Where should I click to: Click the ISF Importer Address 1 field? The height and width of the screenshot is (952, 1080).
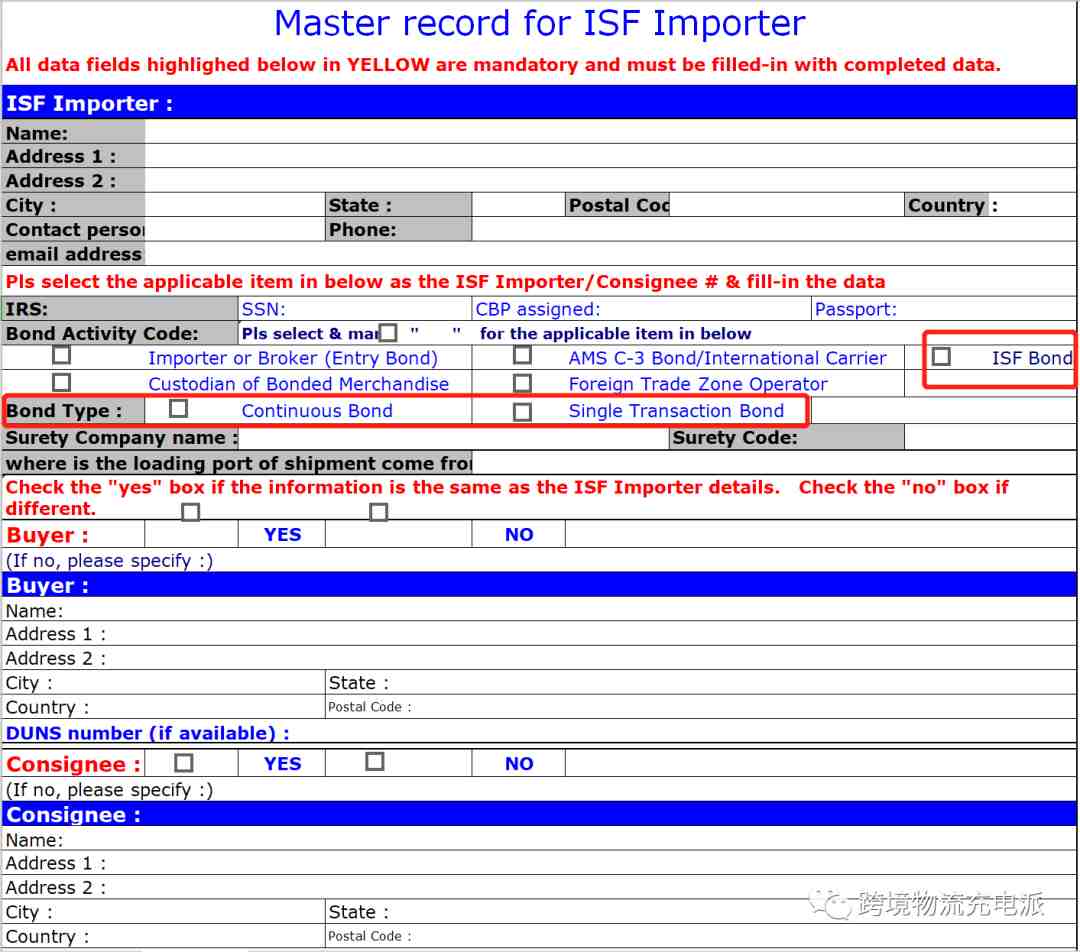[610, 156]
